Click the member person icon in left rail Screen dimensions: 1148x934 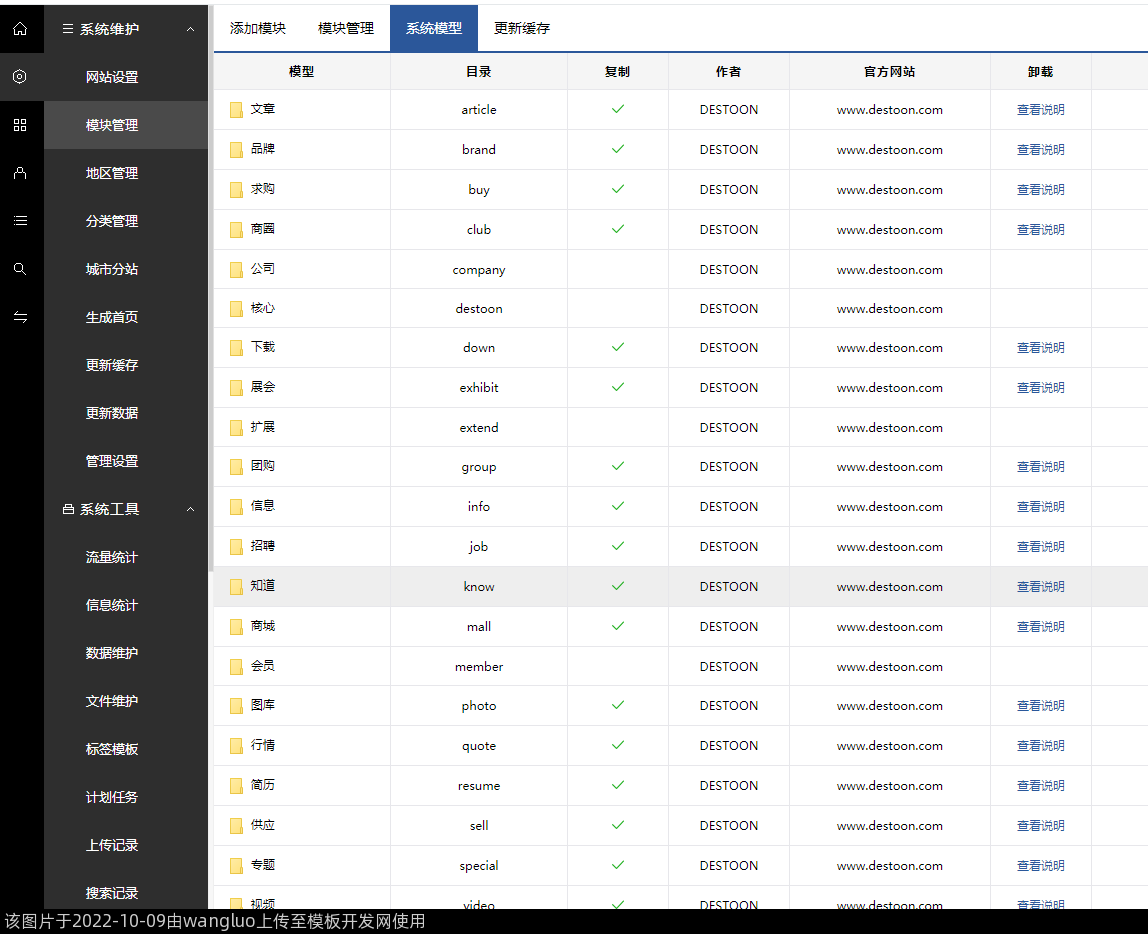click(20, 173)
